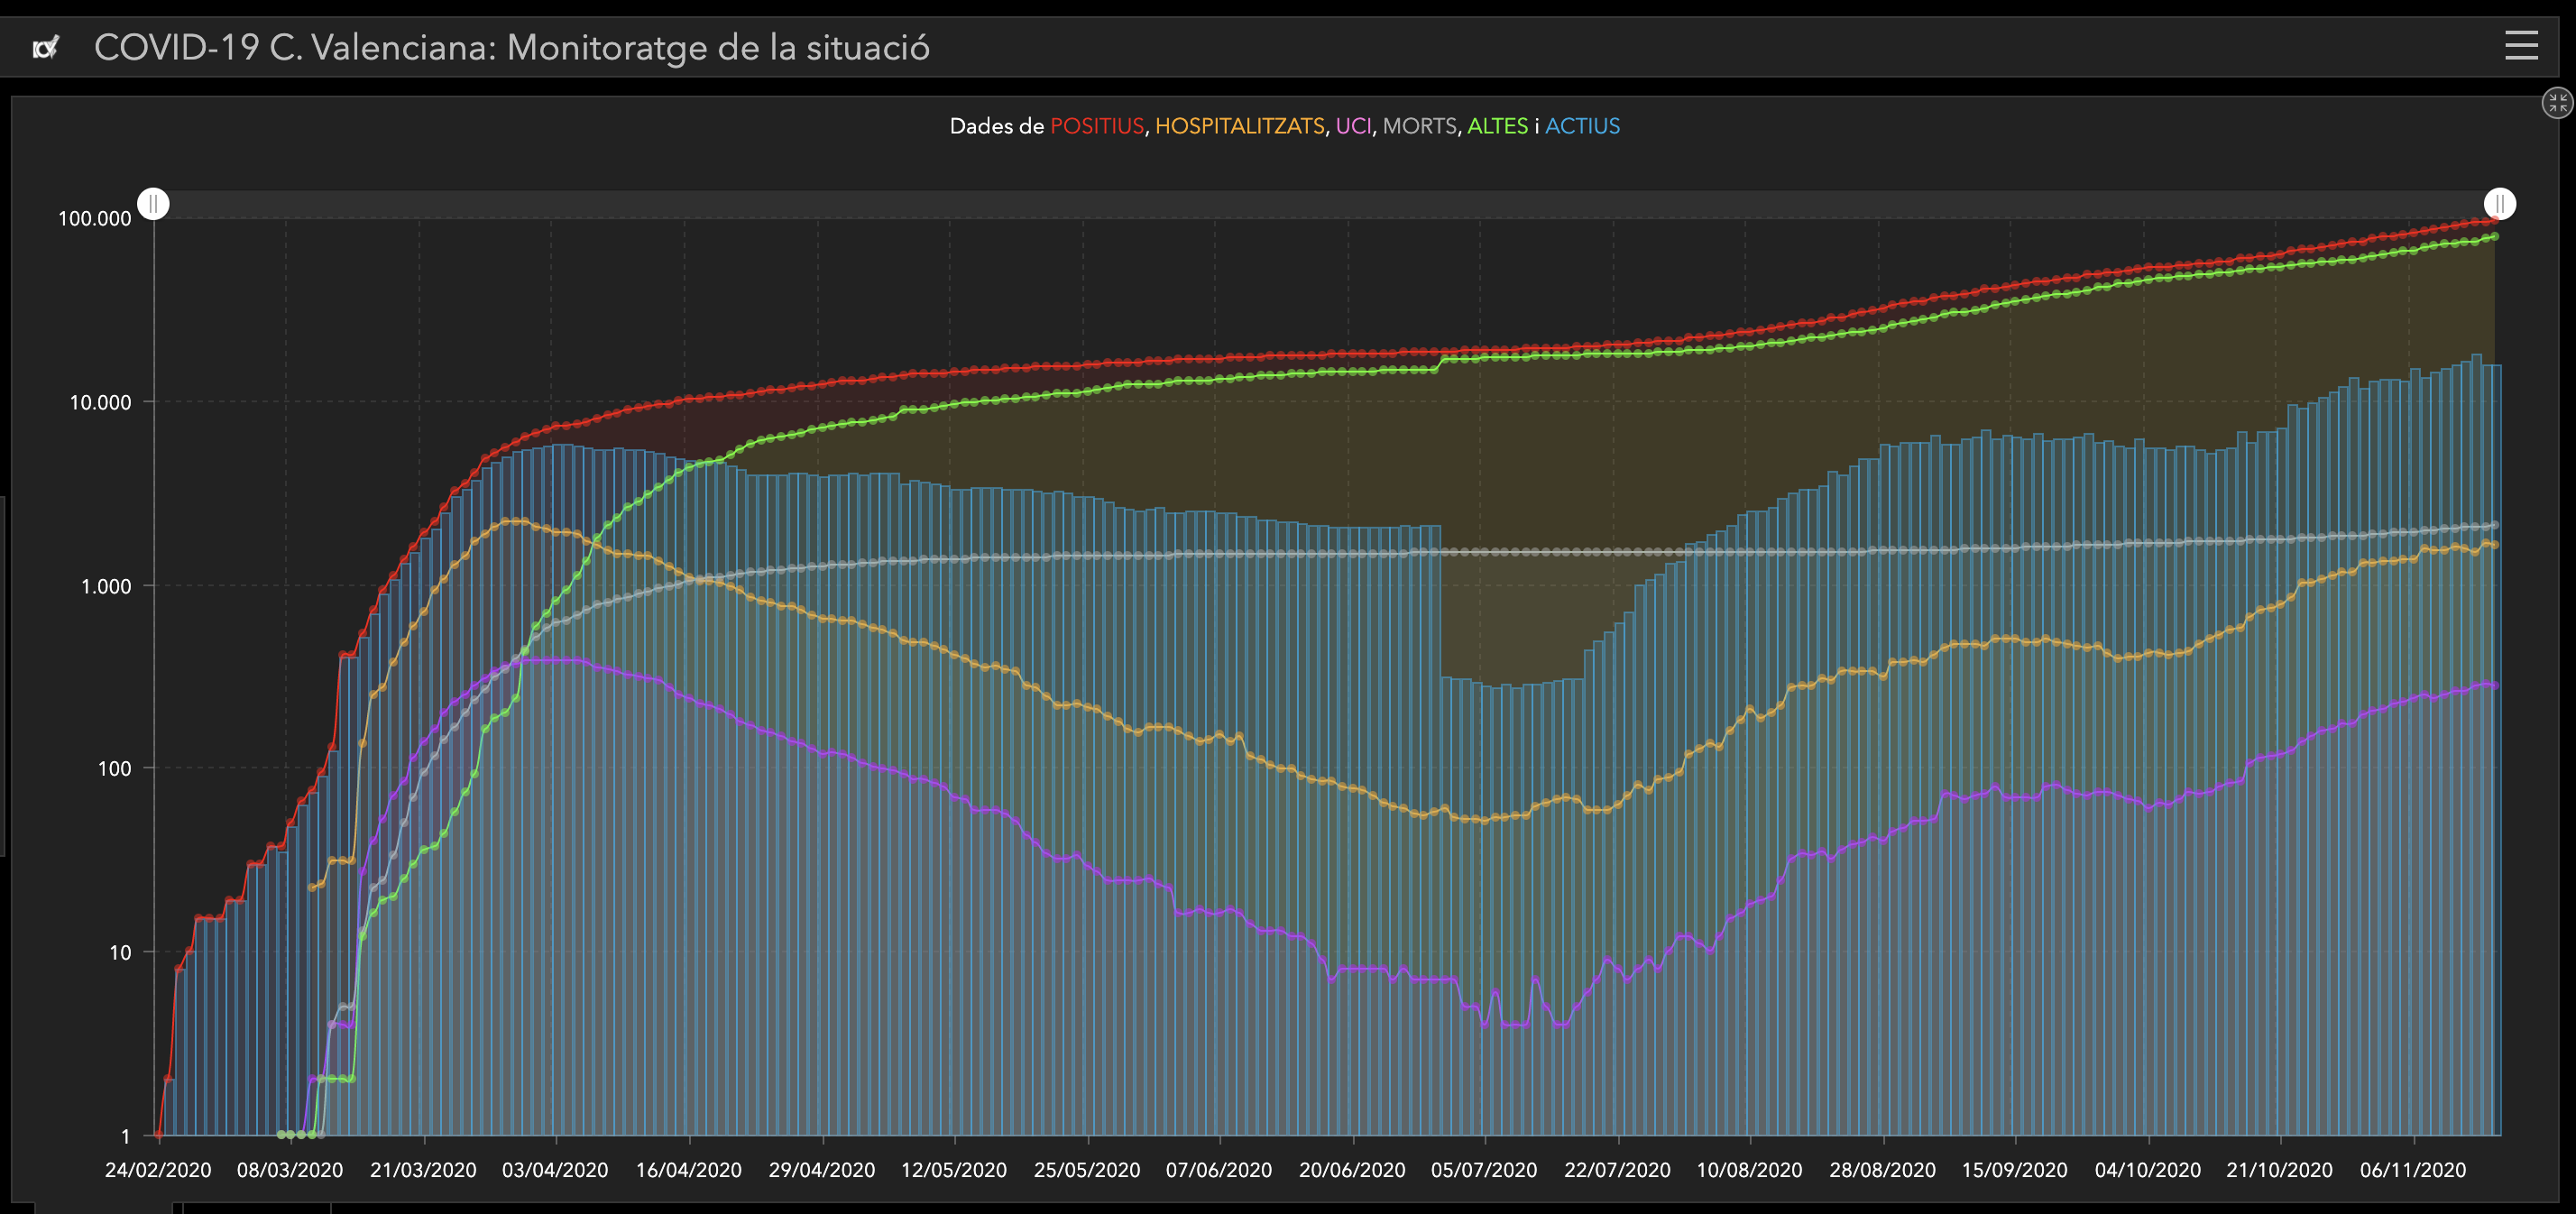Image resolution: width=2576 pixels, height=1214 pixels.
Task: Click the POSITIUS legend label
Action: click(1096, 127)
